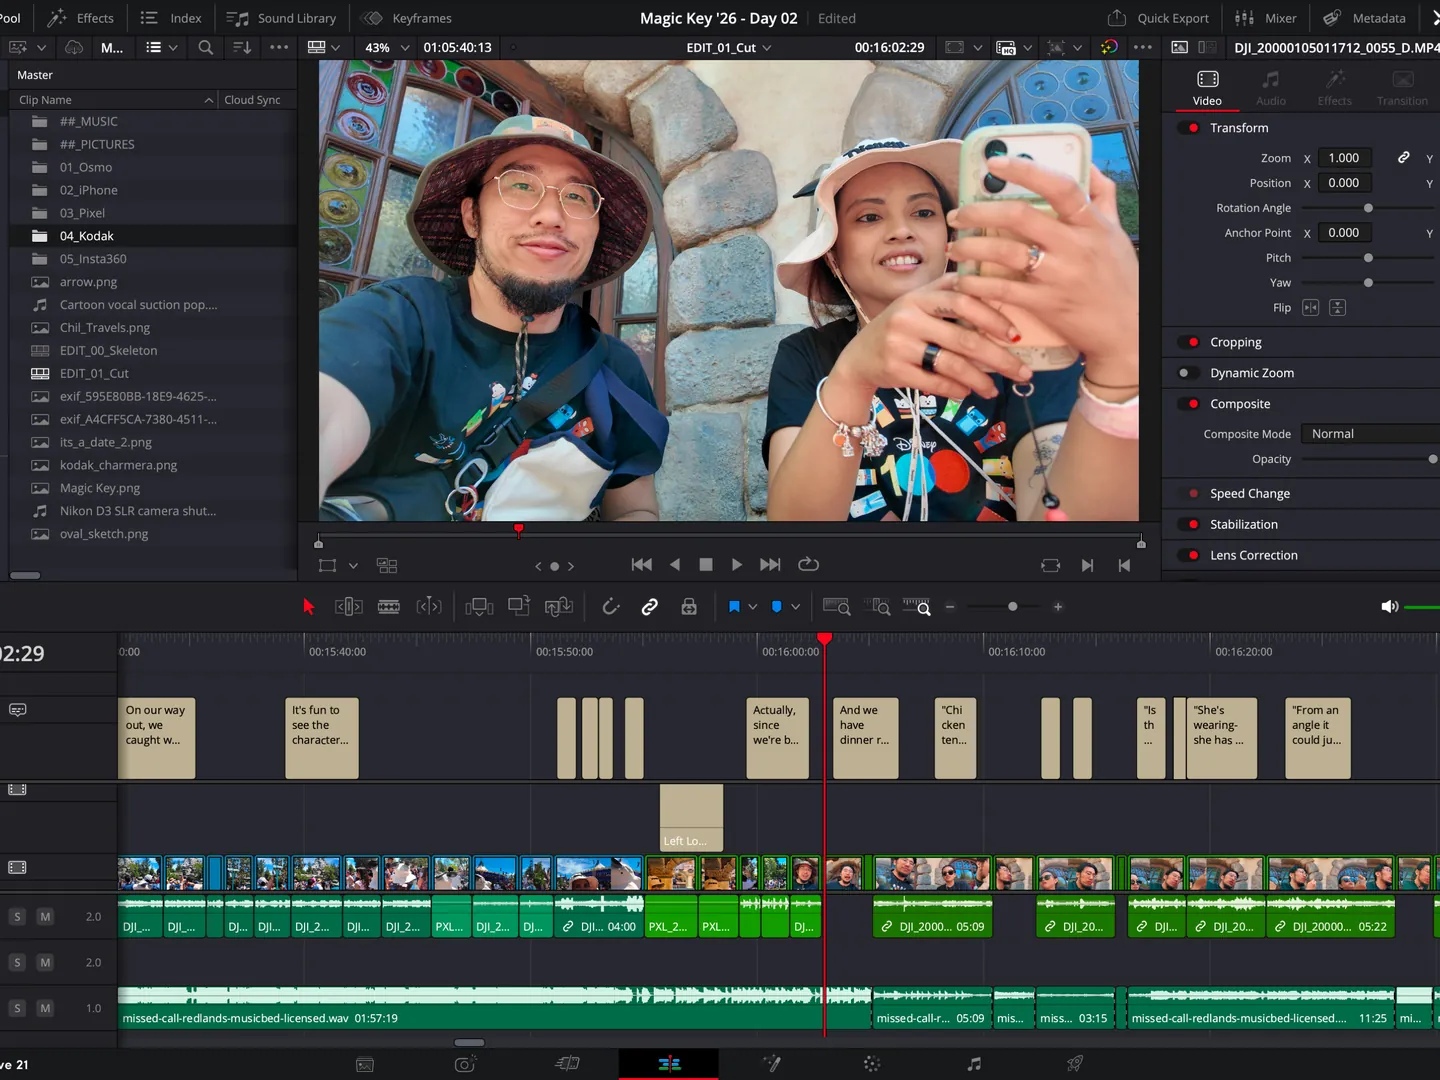Image resolution: width=1440 pixels, height=1080 pixels.
Task: Click the flip vertical icon
Action: coord(1338,308)
